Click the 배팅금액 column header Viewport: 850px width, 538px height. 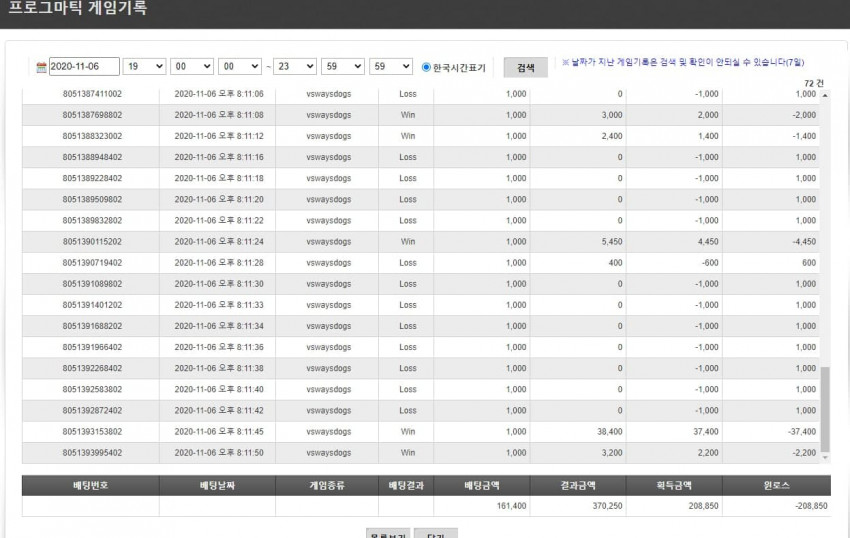tap(482, 485)
